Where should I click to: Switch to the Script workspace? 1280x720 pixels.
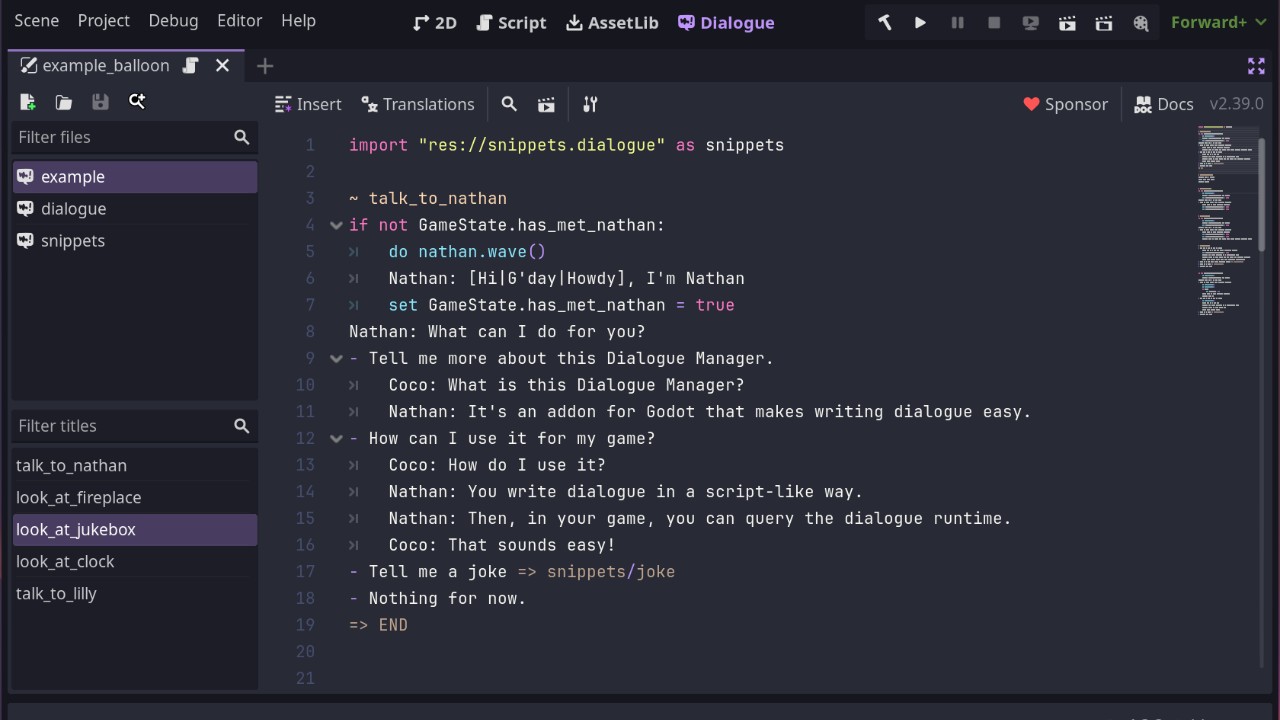click(511, 22)
